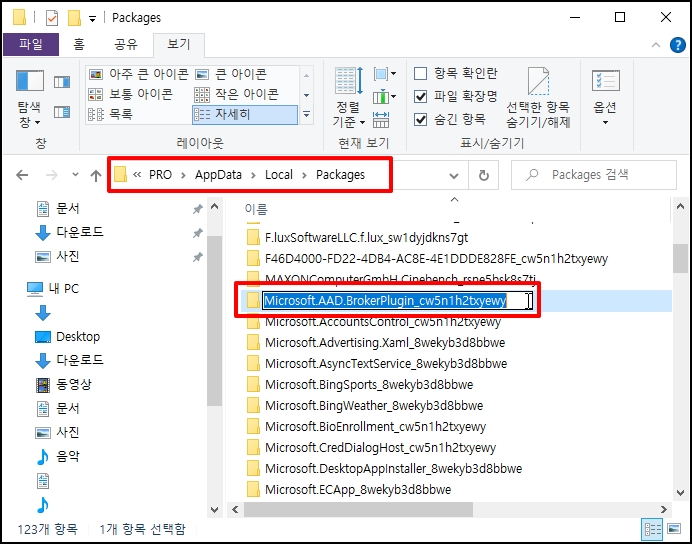Refresh the Packages folder view

pos(484,176)
